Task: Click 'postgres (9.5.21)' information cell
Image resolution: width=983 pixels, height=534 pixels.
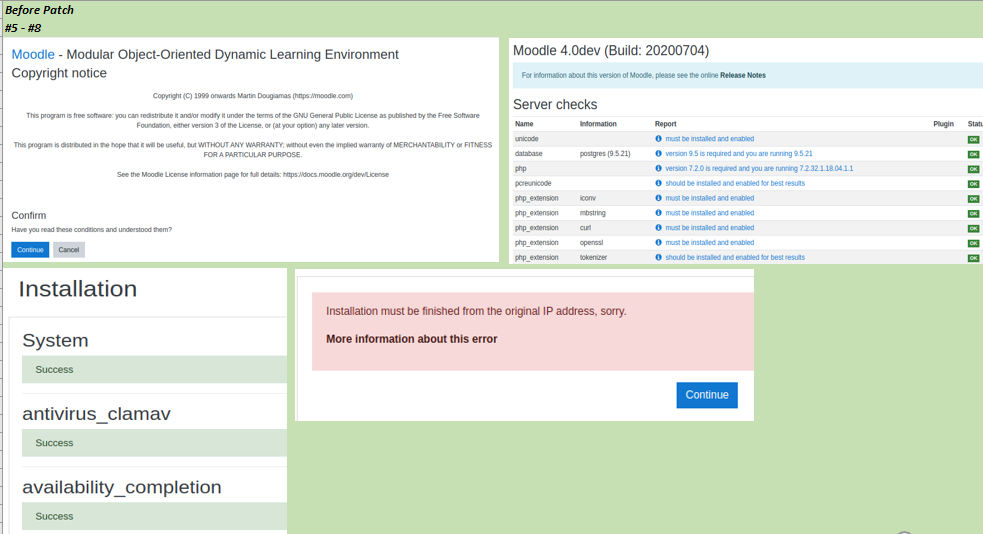Action: pyautogui.click(x=605, y=154)
